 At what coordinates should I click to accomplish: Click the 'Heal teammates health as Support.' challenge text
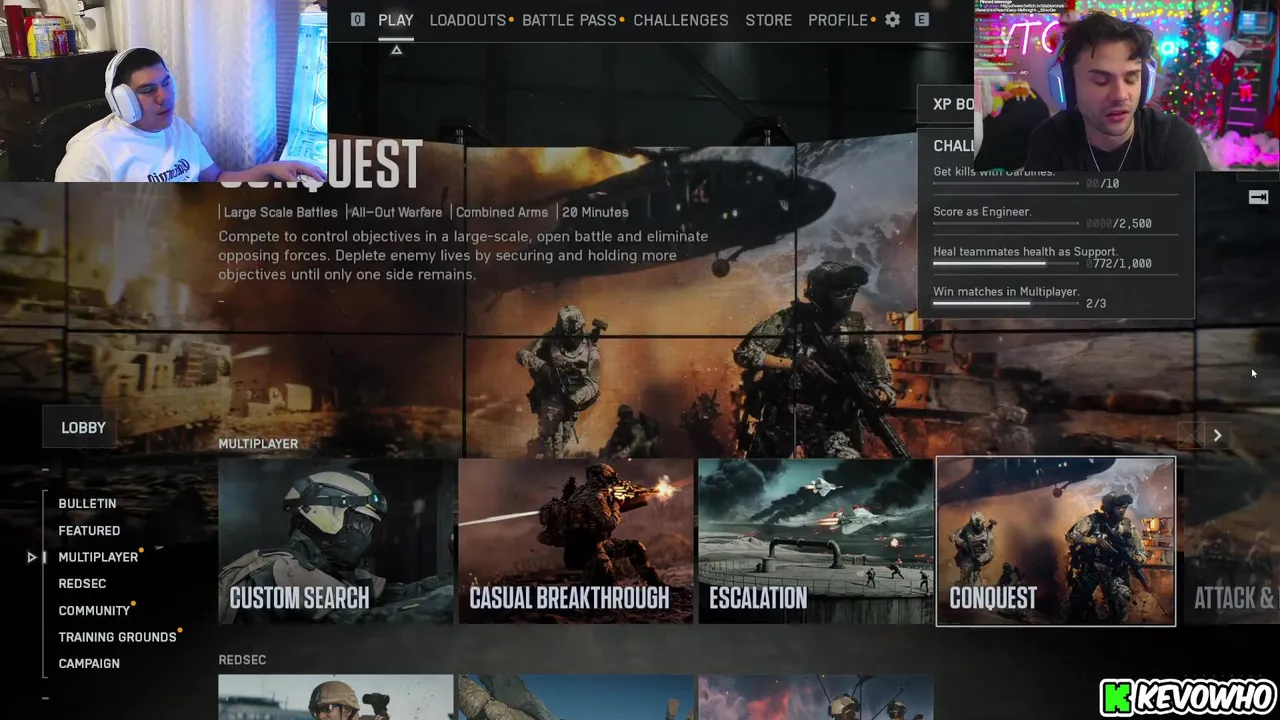click(x=1026, y=252)
